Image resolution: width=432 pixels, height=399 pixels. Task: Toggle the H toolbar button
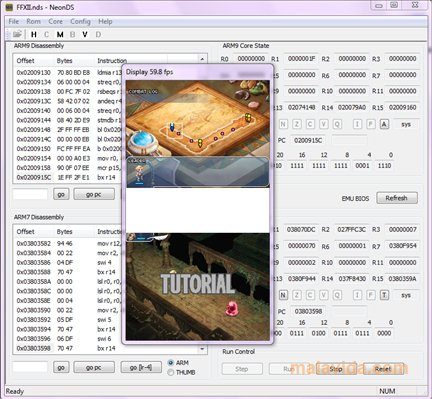(x=34, y=34)
